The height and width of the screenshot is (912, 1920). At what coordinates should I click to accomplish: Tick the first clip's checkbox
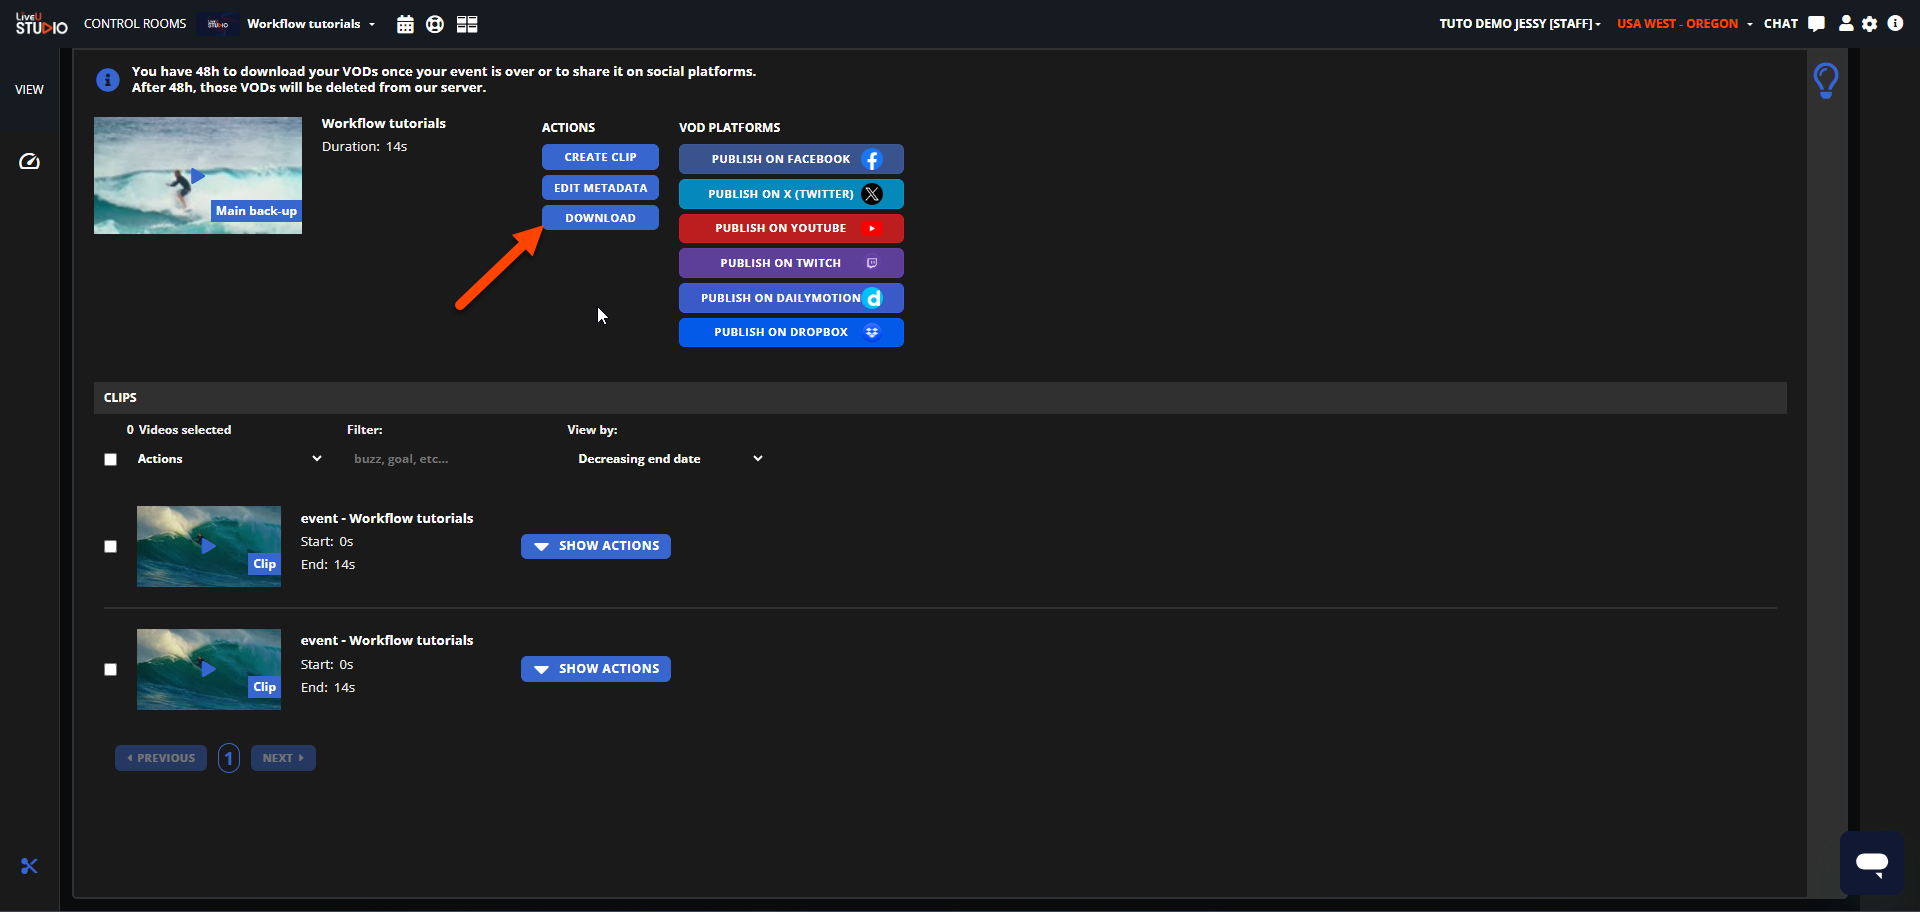[111, 547]
